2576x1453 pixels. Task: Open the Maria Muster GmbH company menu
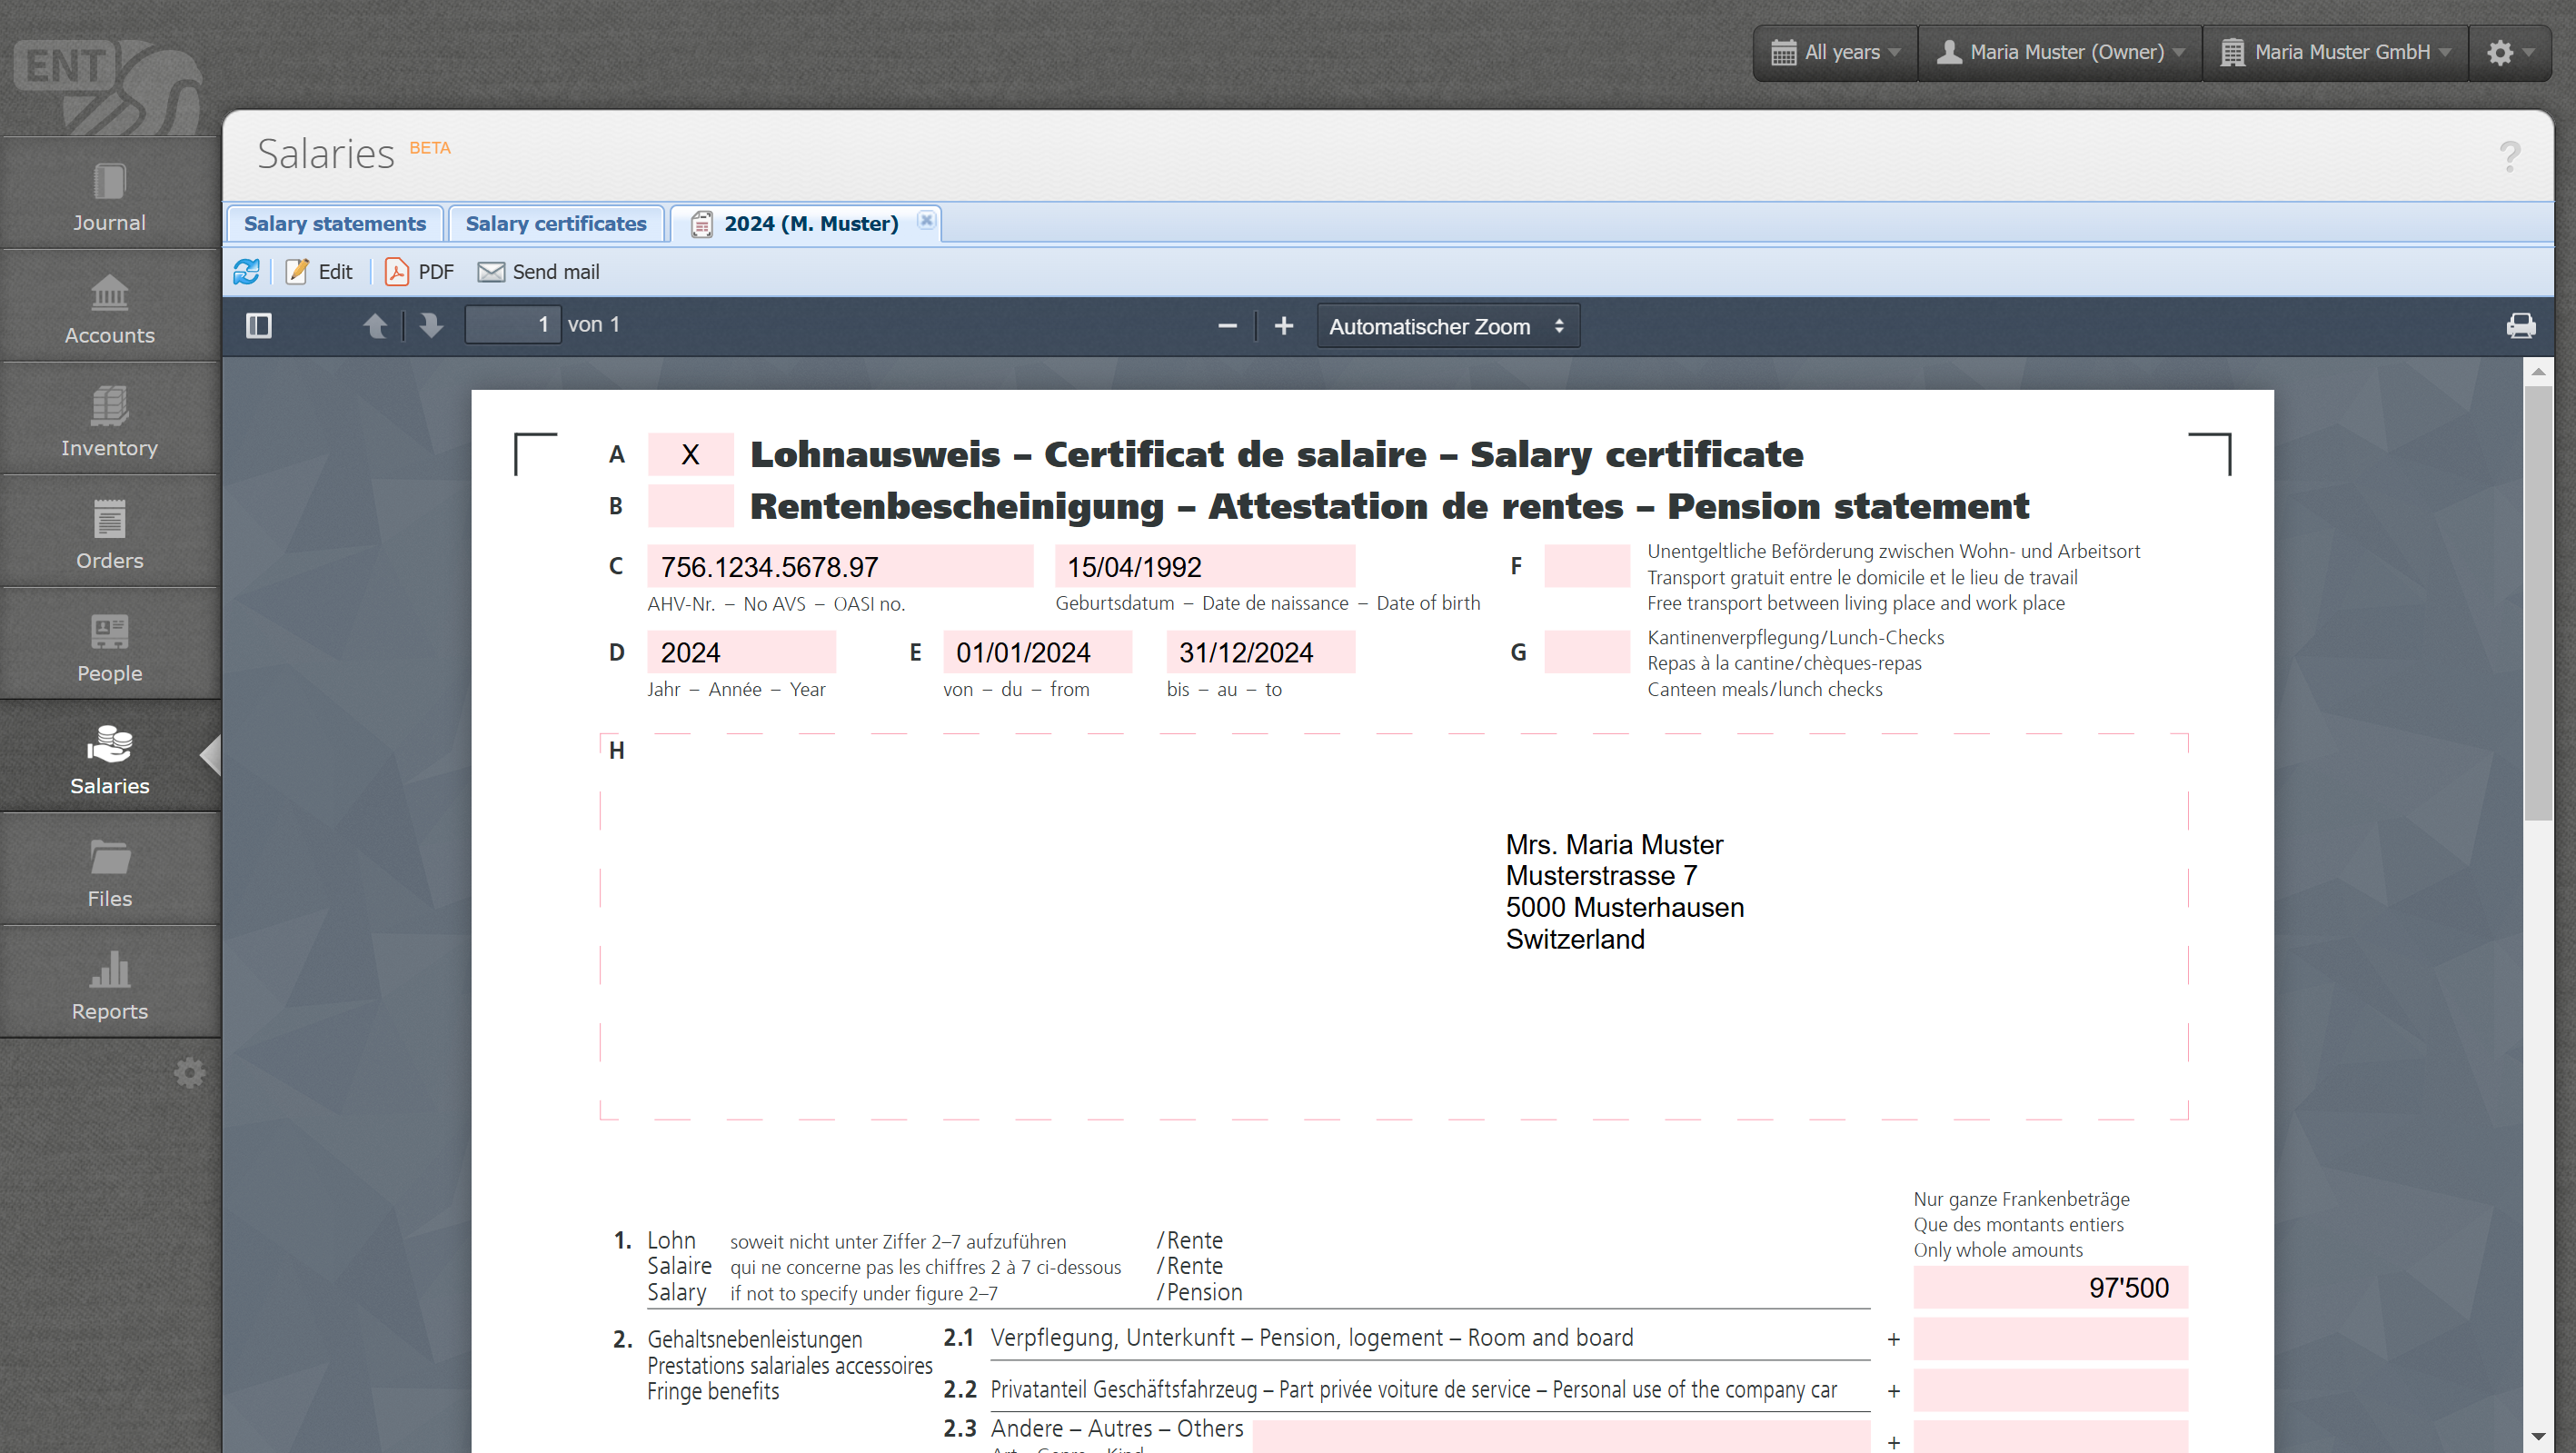tap(2335, 52)
